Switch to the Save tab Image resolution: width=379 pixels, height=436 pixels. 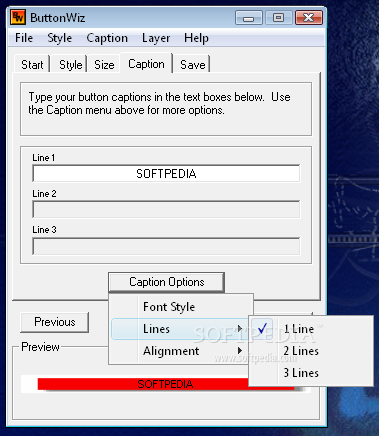[193, 64]
